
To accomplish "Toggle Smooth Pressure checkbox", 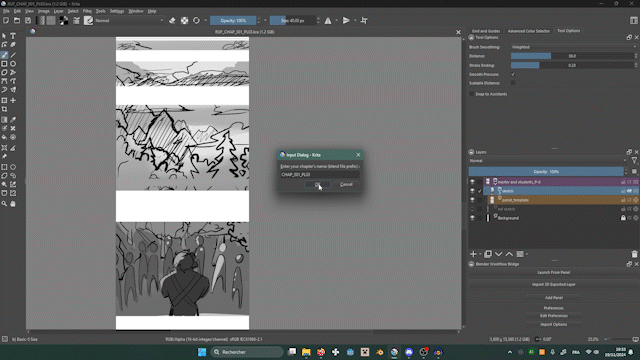I will coord(513,74).
